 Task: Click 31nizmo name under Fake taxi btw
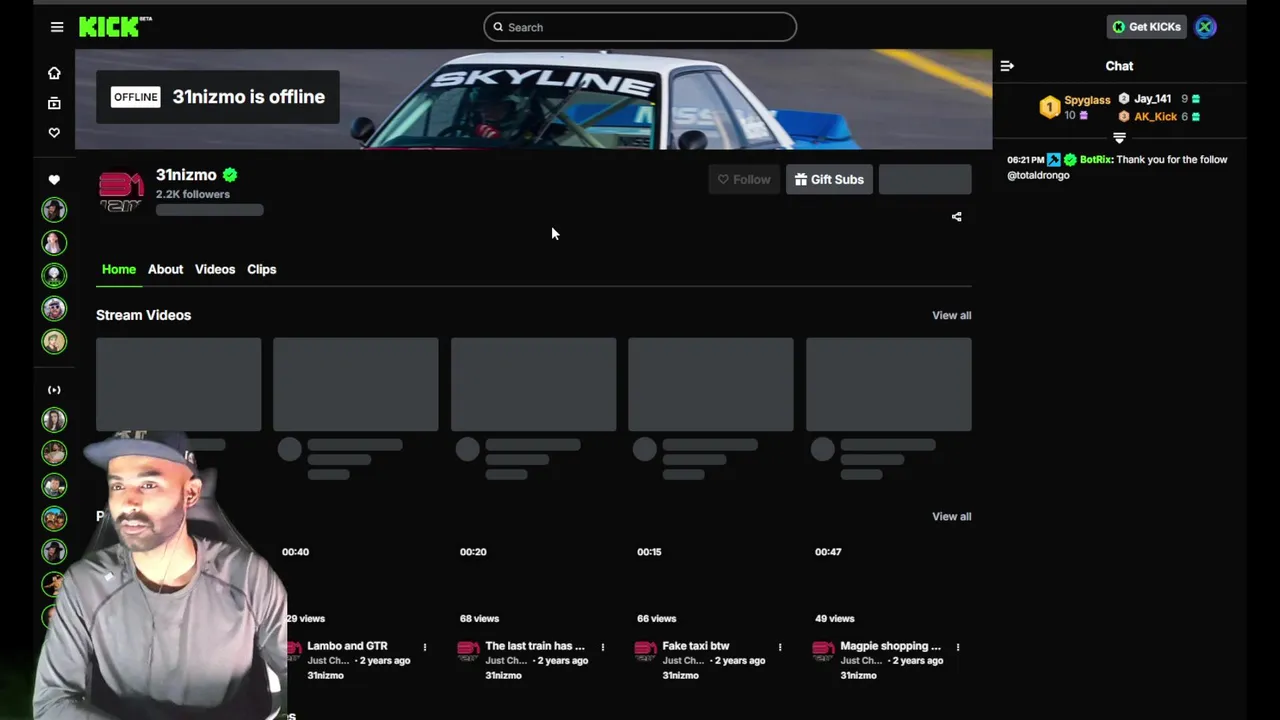(680, 675)
